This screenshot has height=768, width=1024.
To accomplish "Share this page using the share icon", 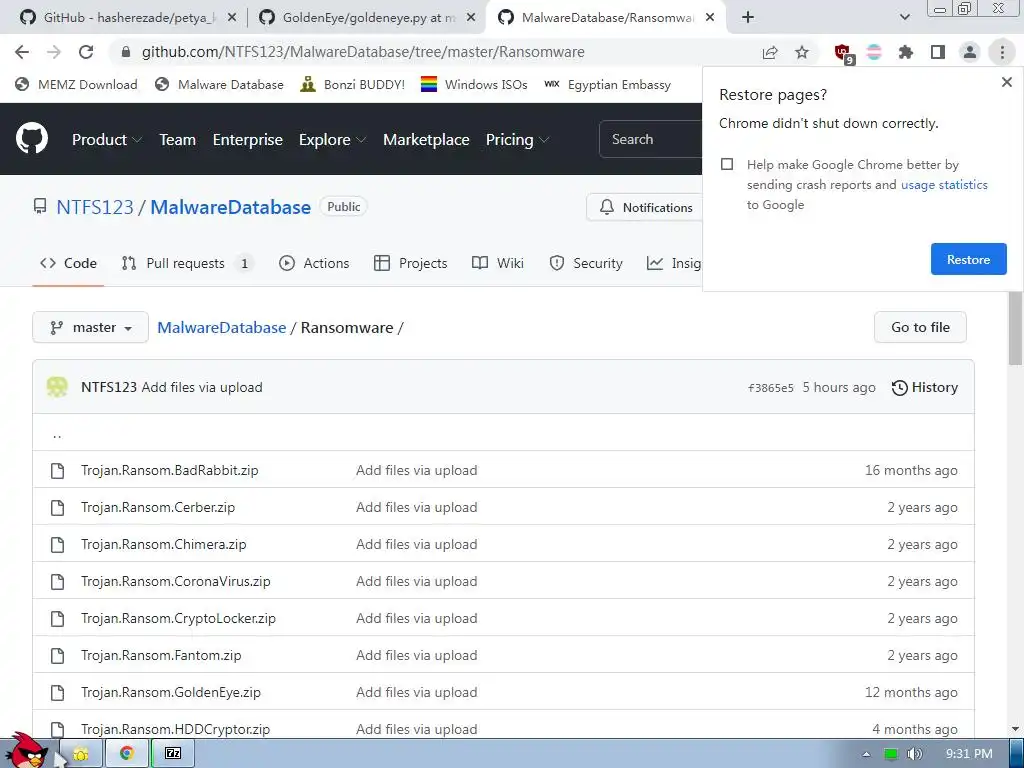I will click(x=770, y=52).
